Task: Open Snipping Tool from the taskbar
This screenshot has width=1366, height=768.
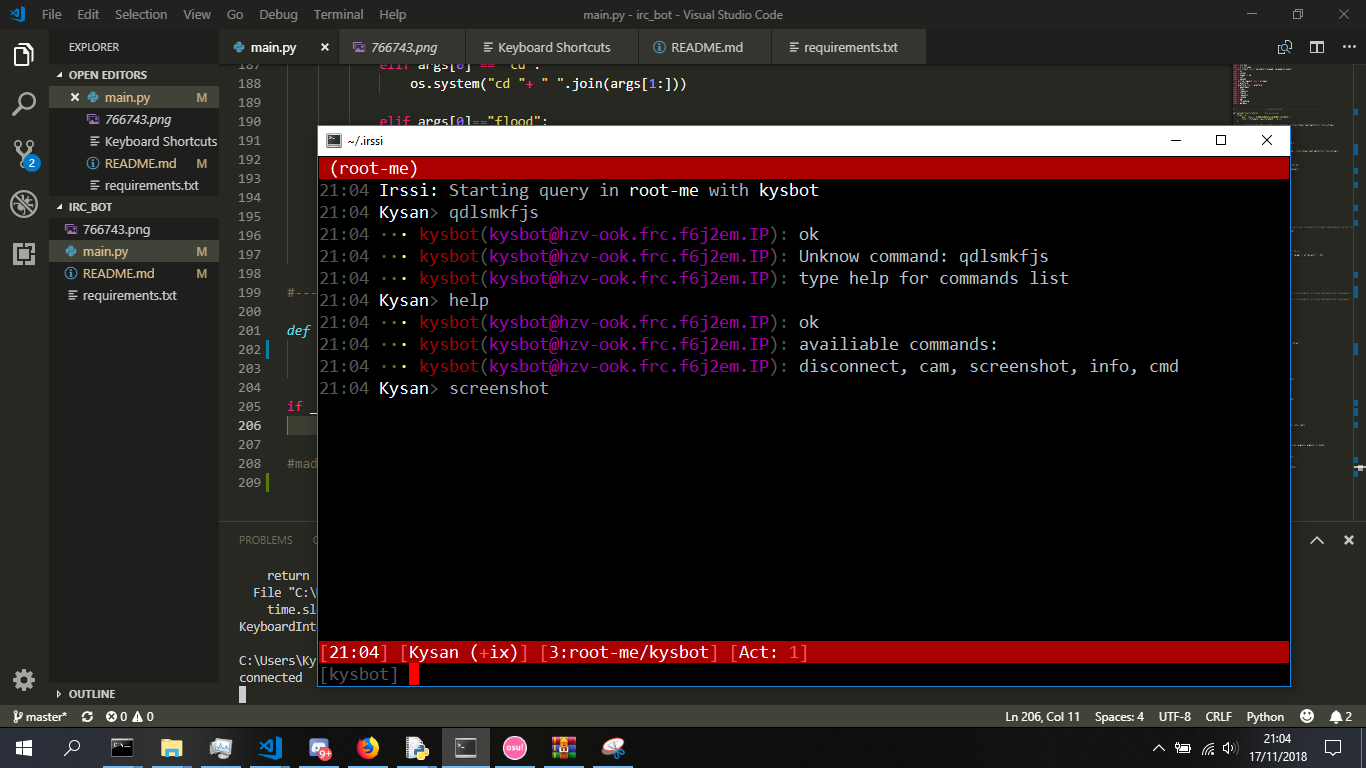Action: 613,747
